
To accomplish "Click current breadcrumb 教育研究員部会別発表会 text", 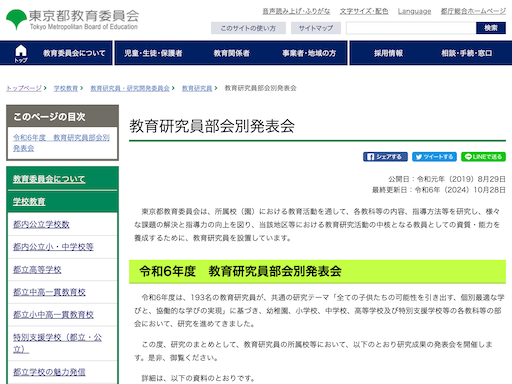I will (x=260, y=88).
